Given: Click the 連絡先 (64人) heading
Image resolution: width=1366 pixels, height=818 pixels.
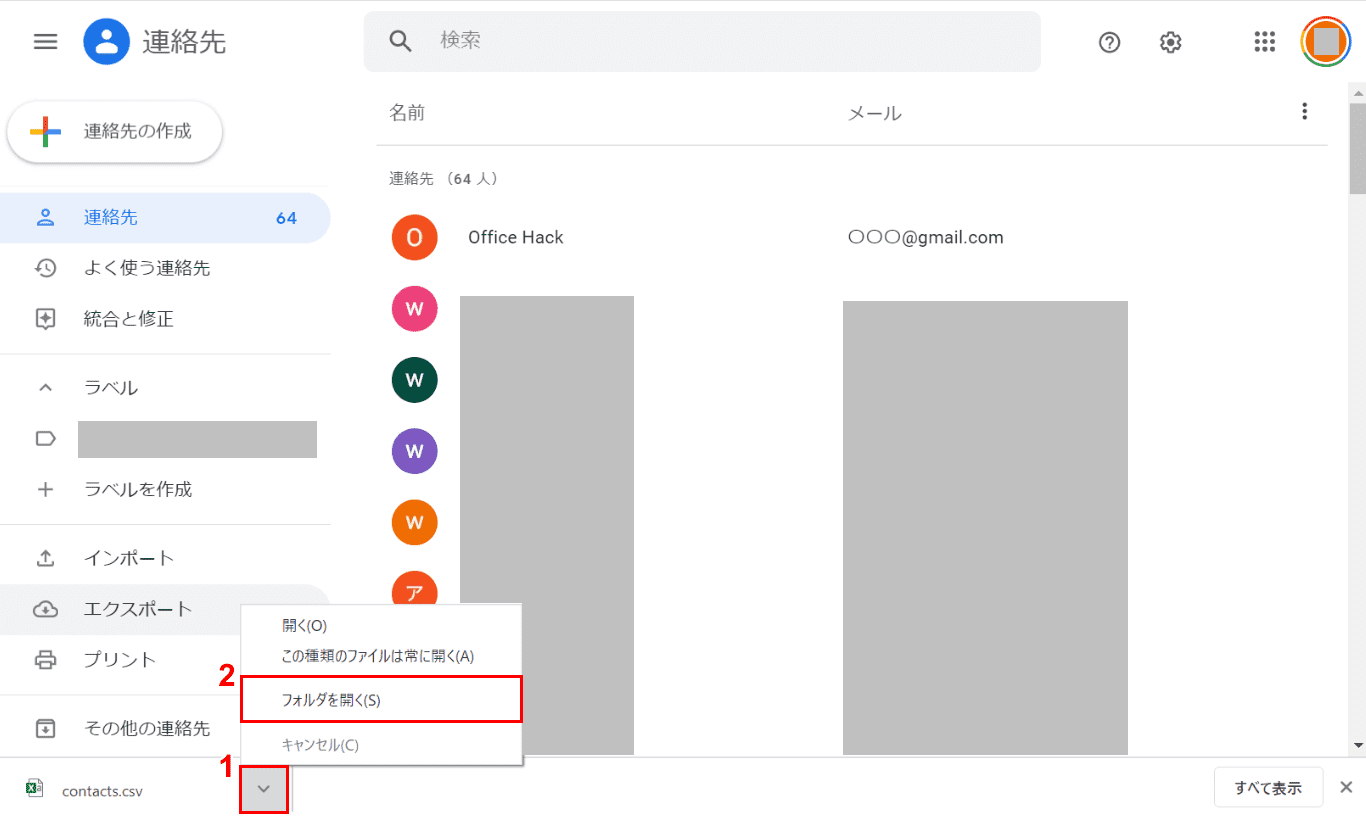Looking at the screenshot, I should 443,179.
